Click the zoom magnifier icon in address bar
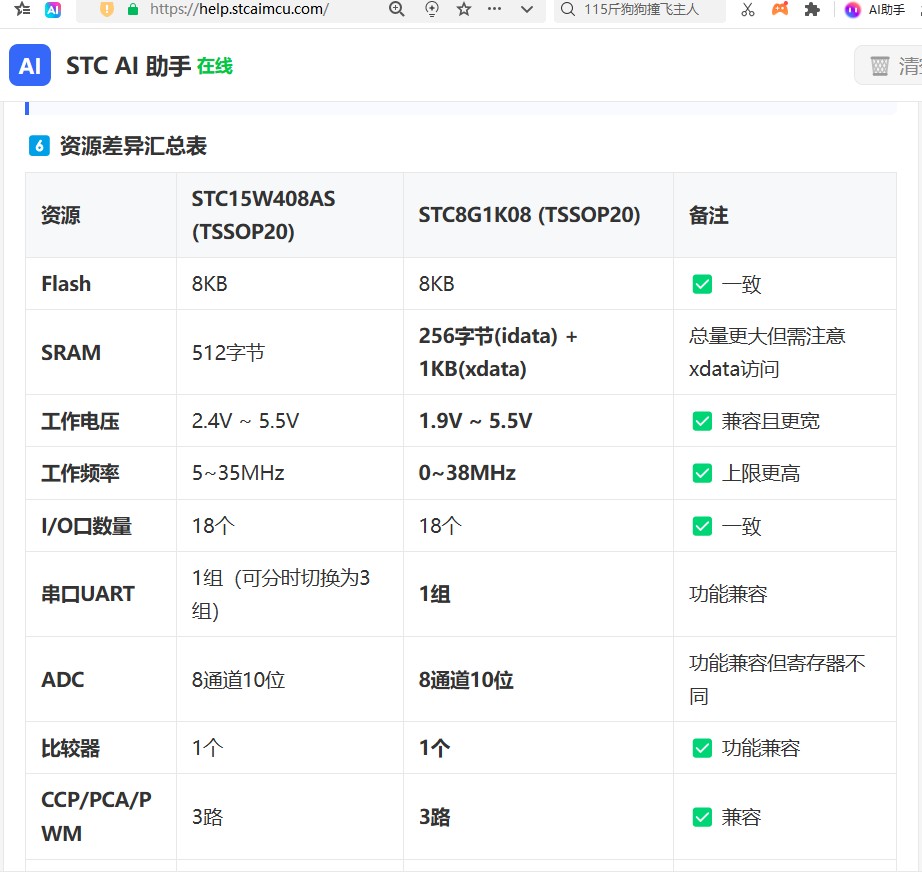 click(x=397, y=9)
